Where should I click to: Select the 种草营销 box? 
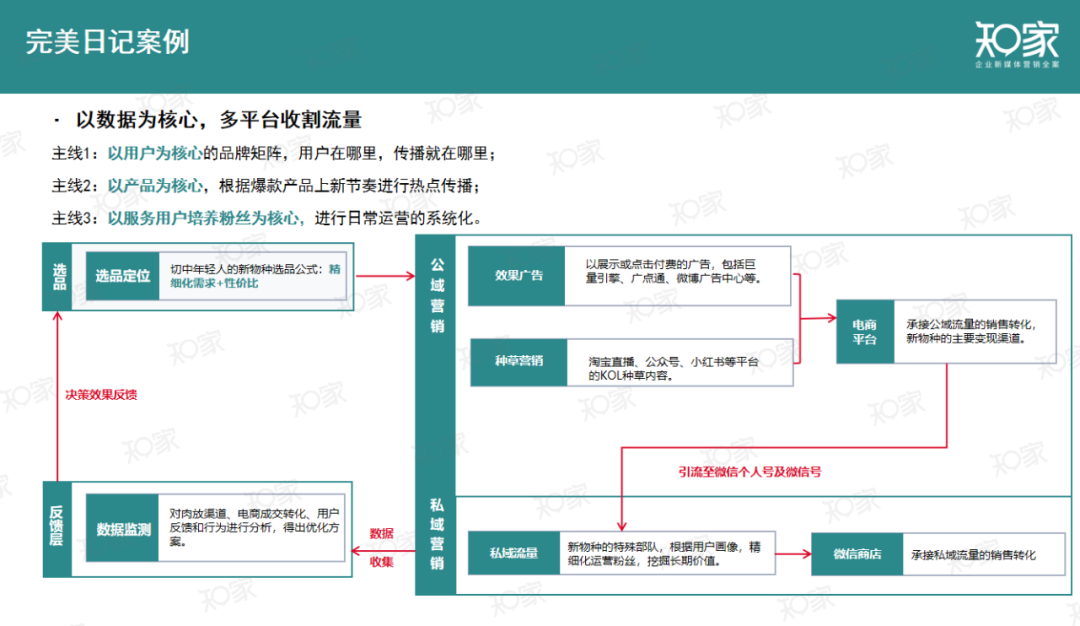(x=519, y=362)
